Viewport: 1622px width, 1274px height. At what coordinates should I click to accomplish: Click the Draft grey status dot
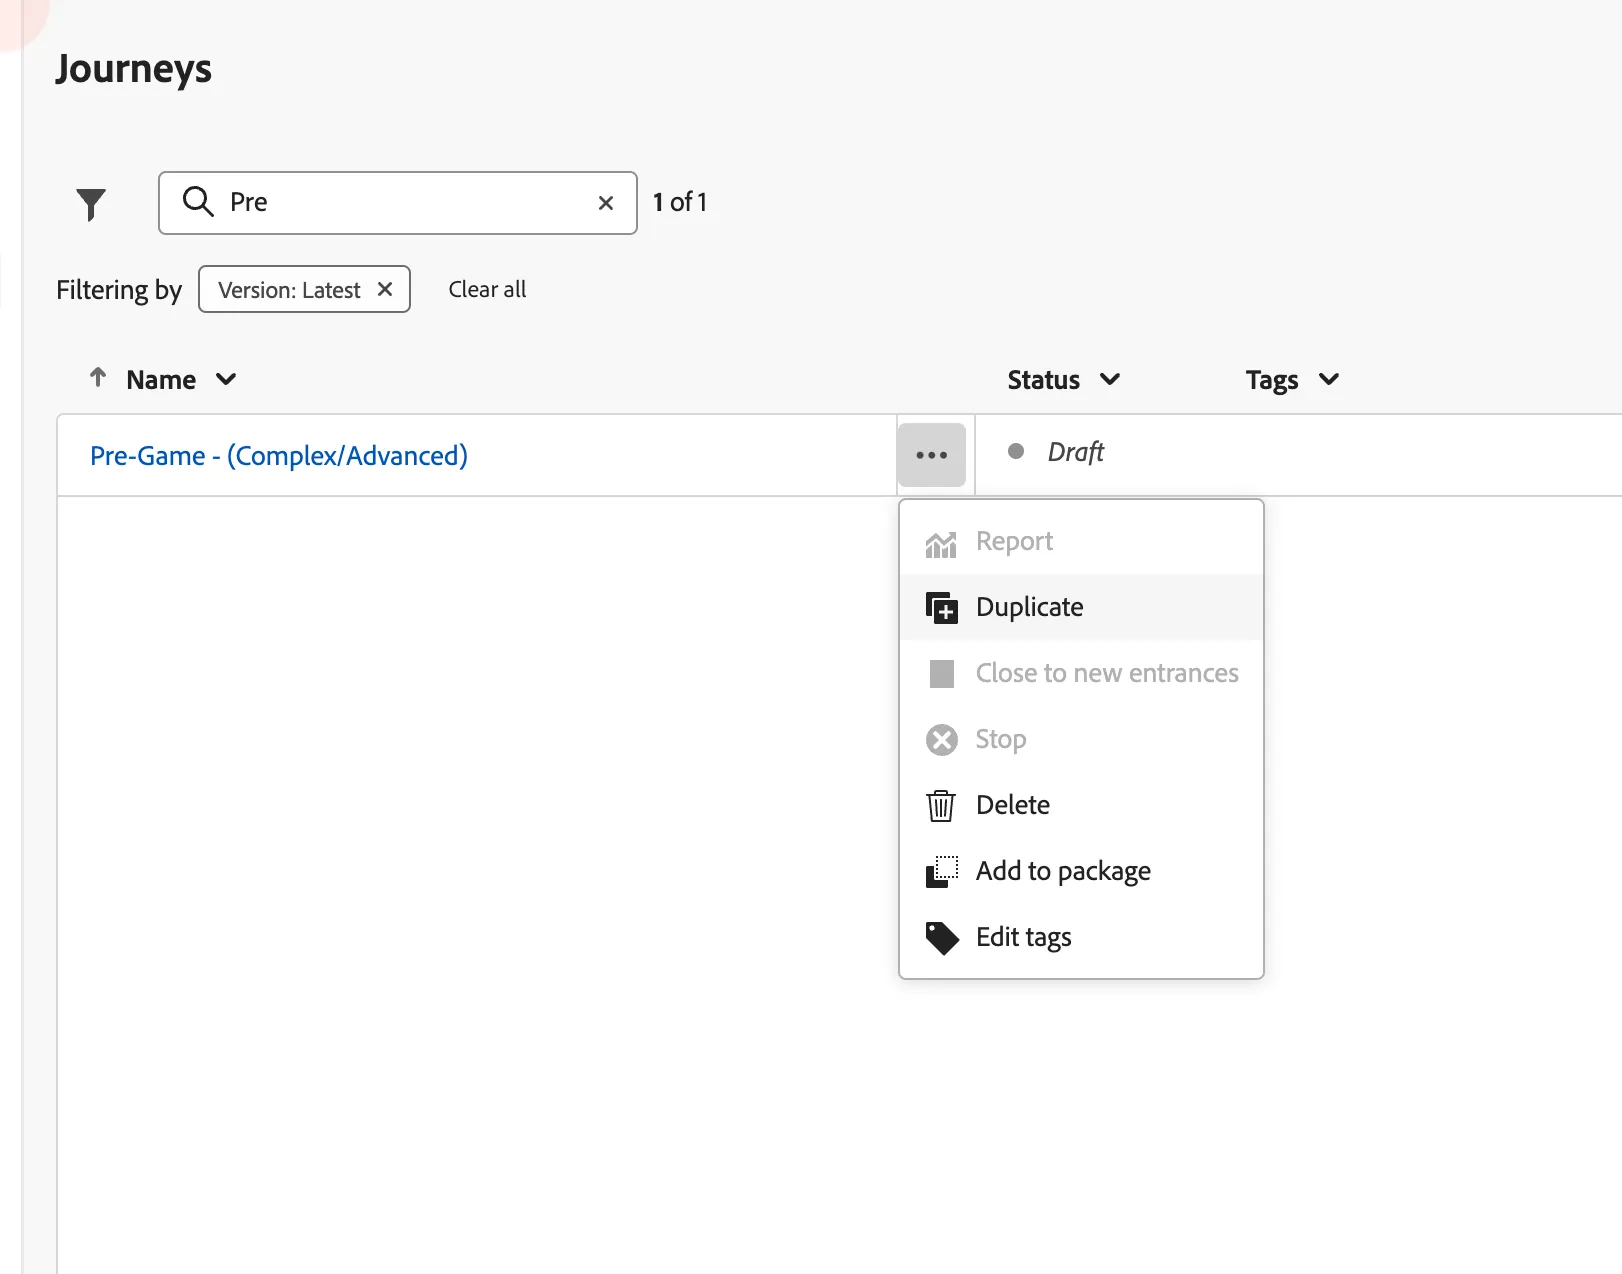coord(1016,451)
